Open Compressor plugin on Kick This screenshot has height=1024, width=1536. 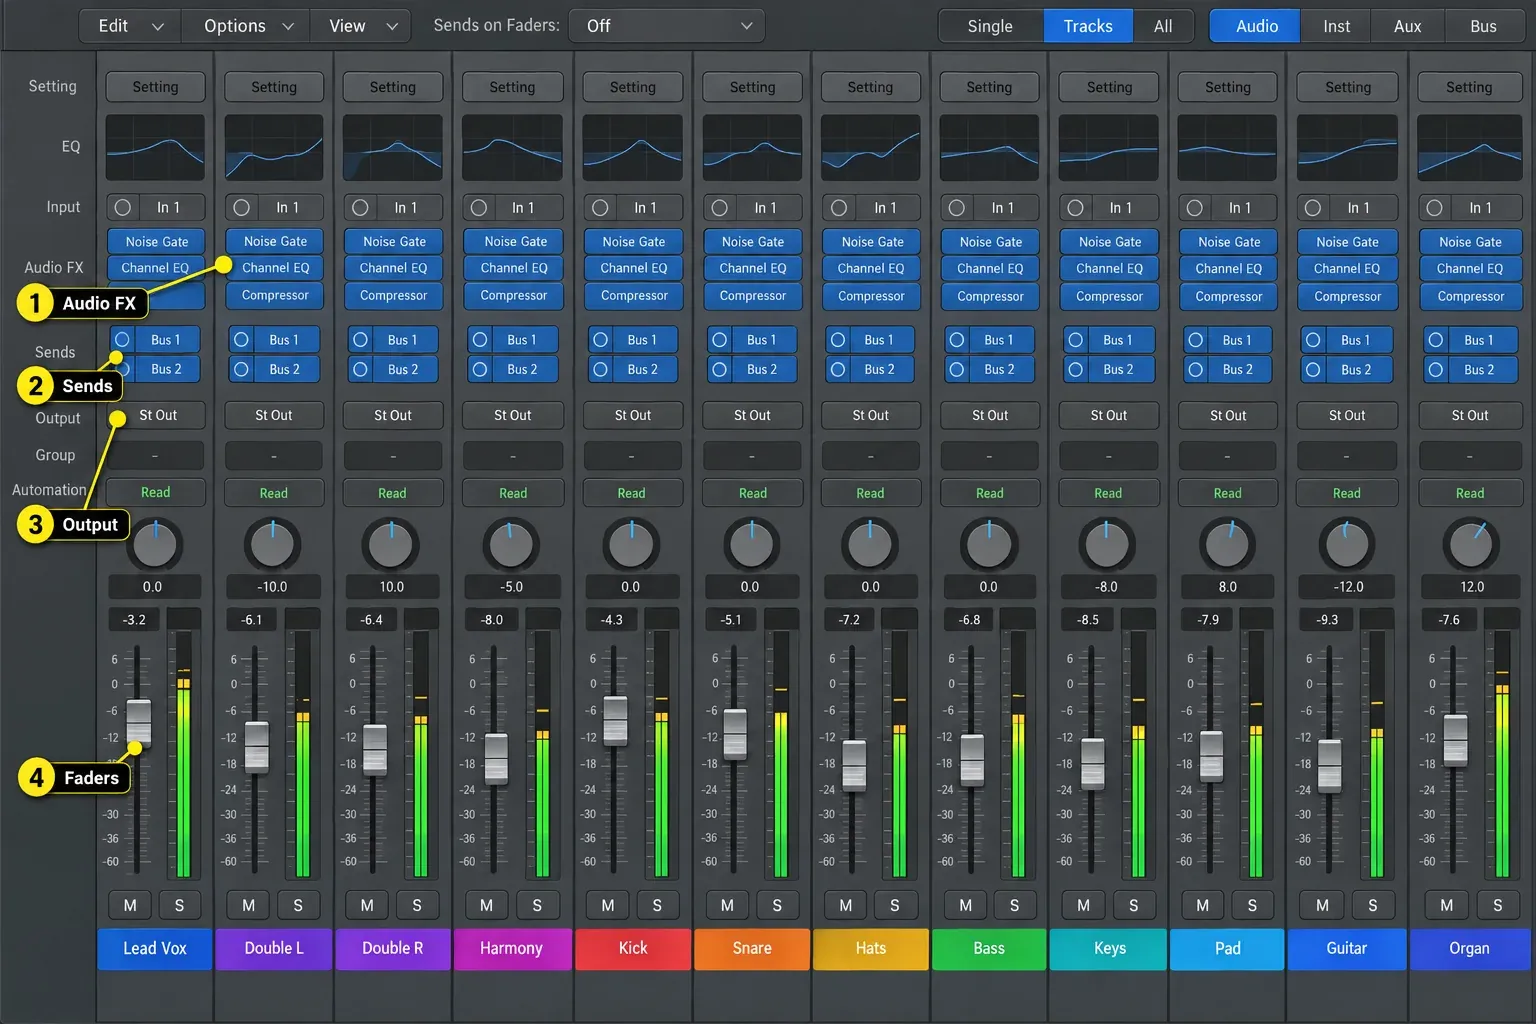(633, 296)
